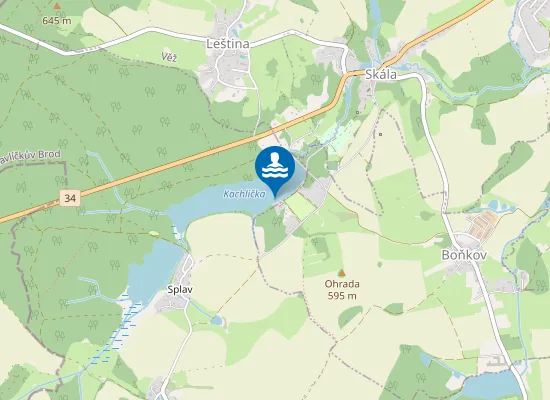
Task: Click the Ohrada peak triangle marker
Action: [341, 273]
